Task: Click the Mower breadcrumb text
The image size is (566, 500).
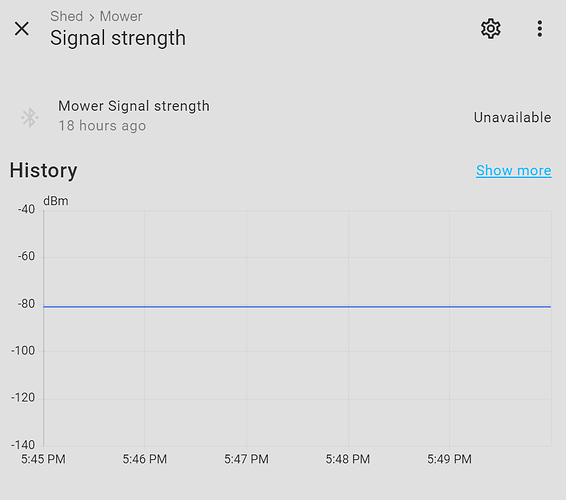Action: click(x=121, y=16)
